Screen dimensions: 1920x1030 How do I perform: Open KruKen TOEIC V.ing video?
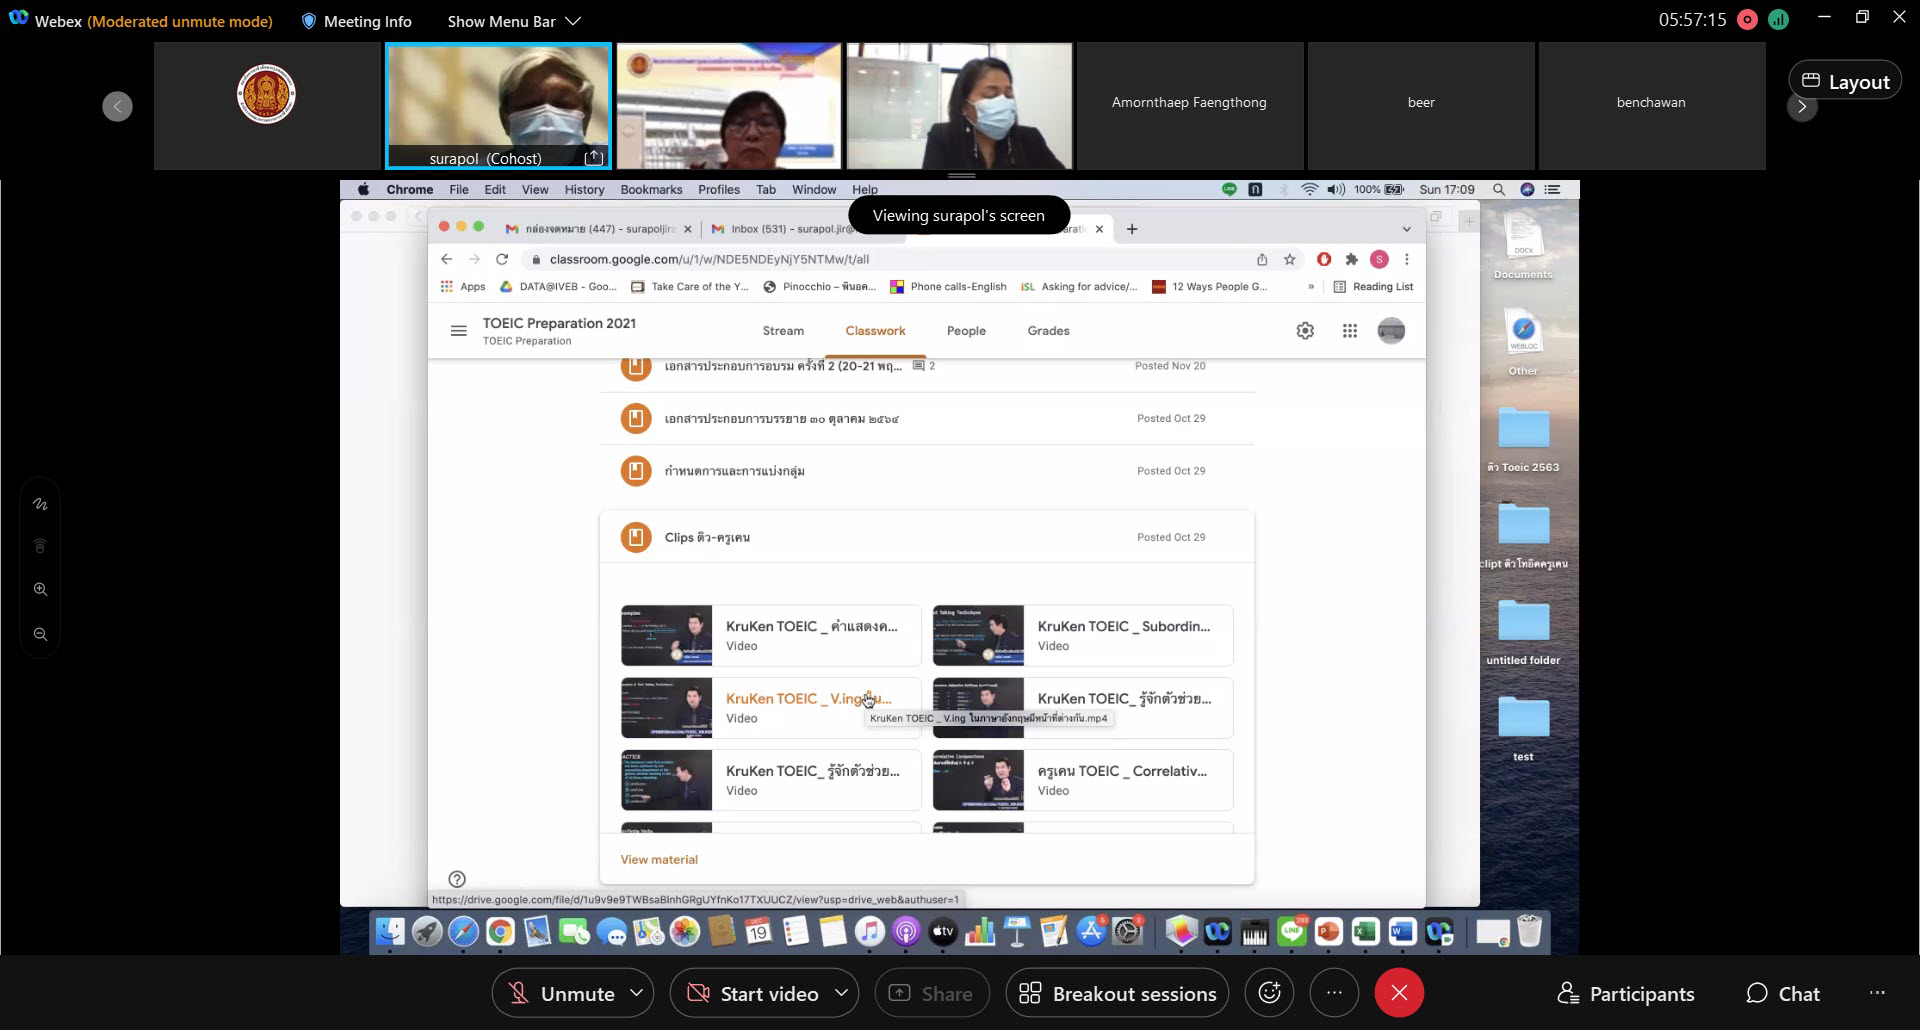coord(771,708)
